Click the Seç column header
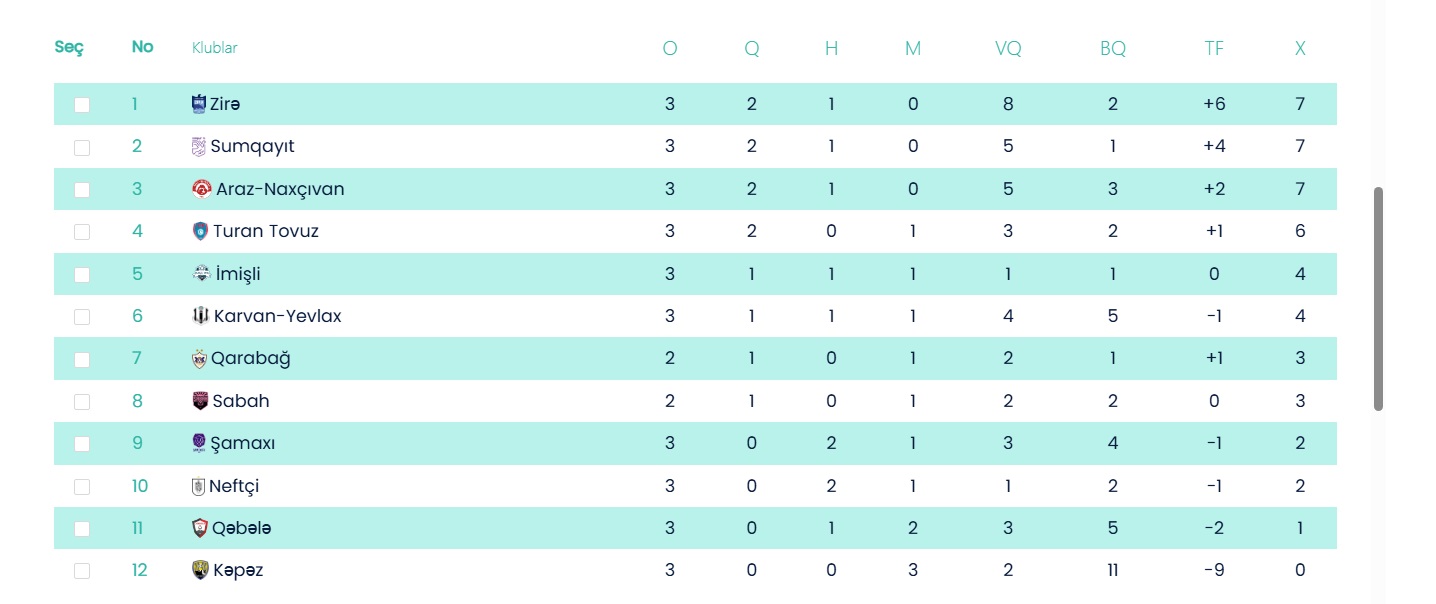The image size is (1436, 604). pyautogui.click(x=69, y=47)
